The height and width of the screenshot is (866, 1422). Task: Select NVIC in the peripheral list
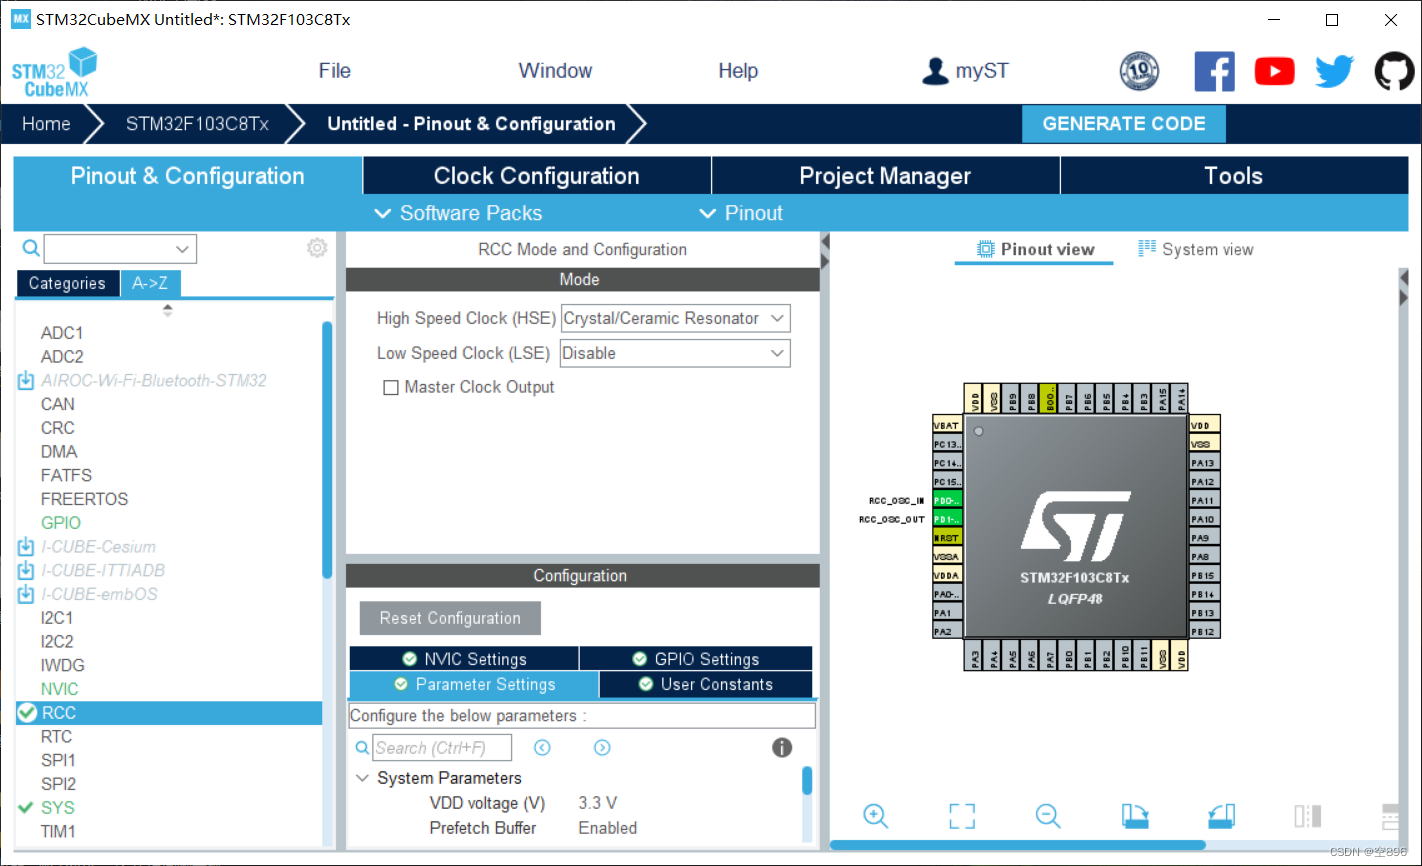[x=60, y=689]
